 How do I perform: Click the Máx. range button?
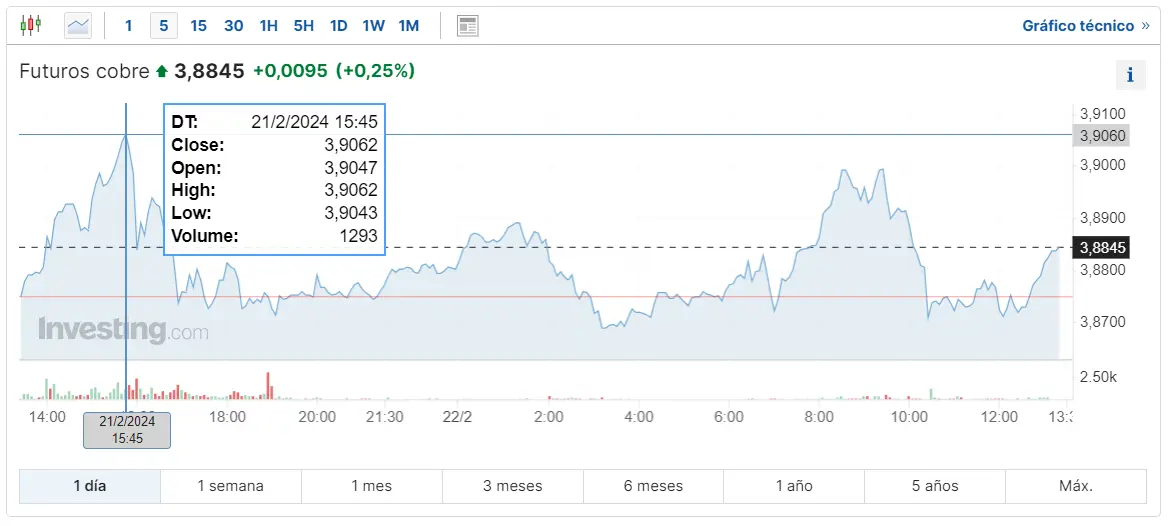[1075, 486]
